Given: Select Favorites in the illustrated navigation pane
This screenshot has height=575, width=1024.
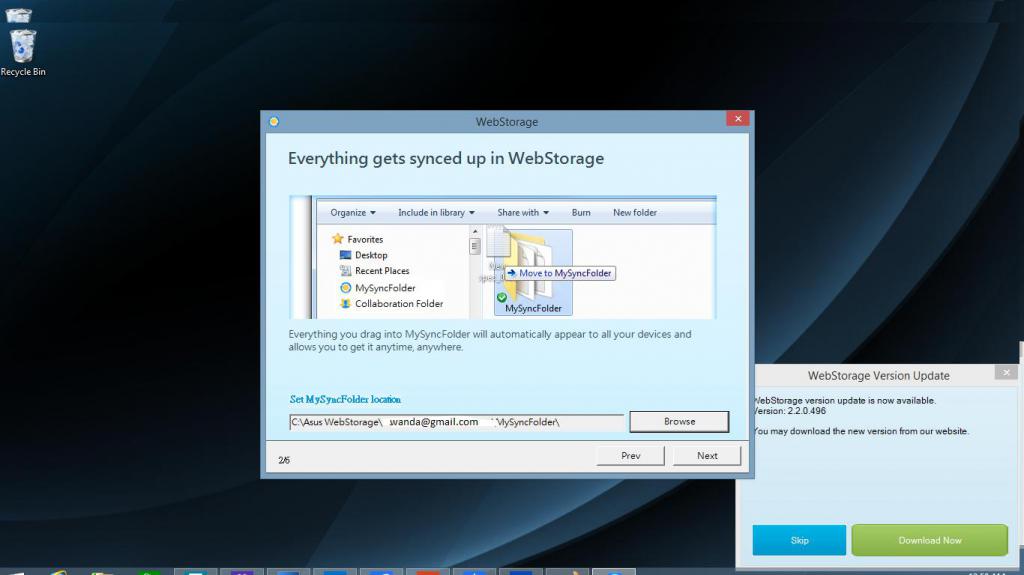Looking at the screenshot, I should tap(358, 239).
